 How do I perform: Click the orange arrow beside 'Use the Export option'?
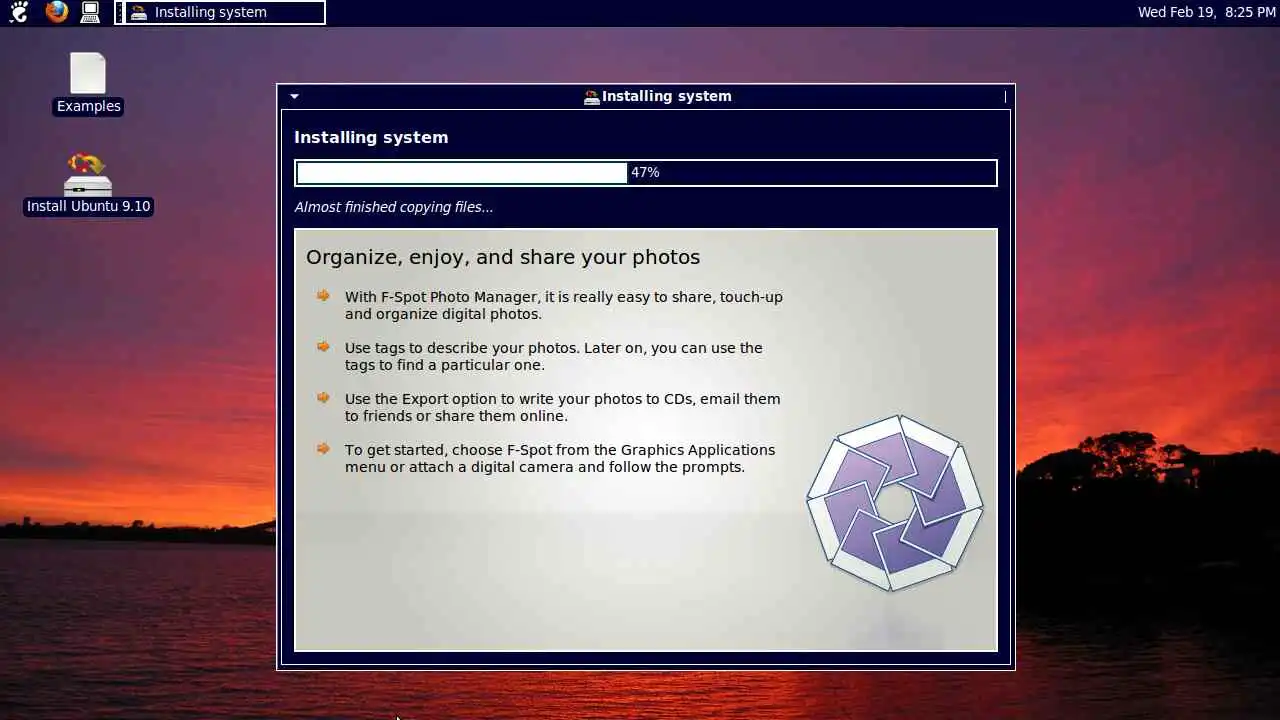click(323, 397)
